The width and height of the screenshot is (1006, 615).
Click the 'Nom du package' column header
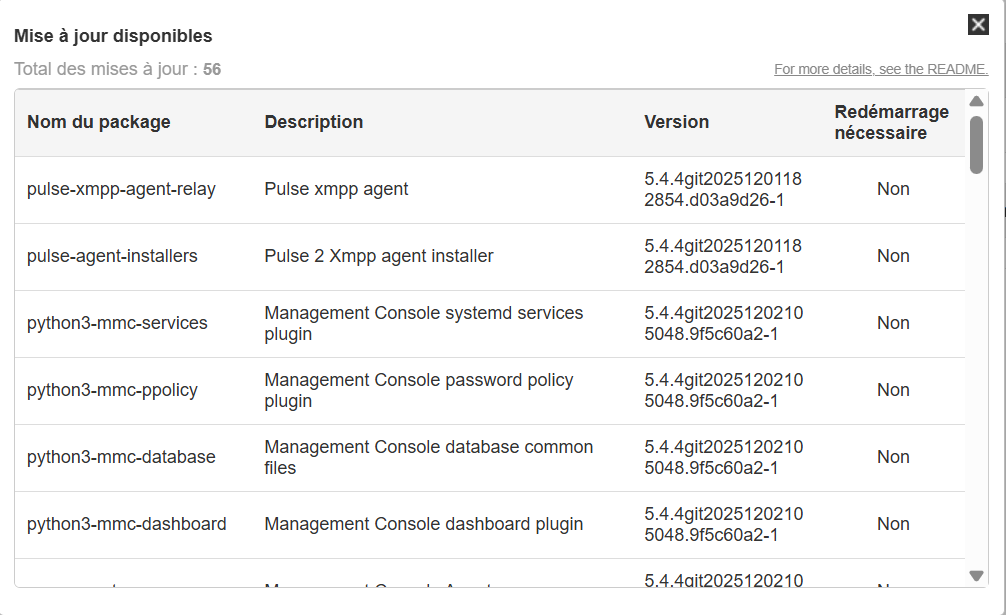(99, 122)
